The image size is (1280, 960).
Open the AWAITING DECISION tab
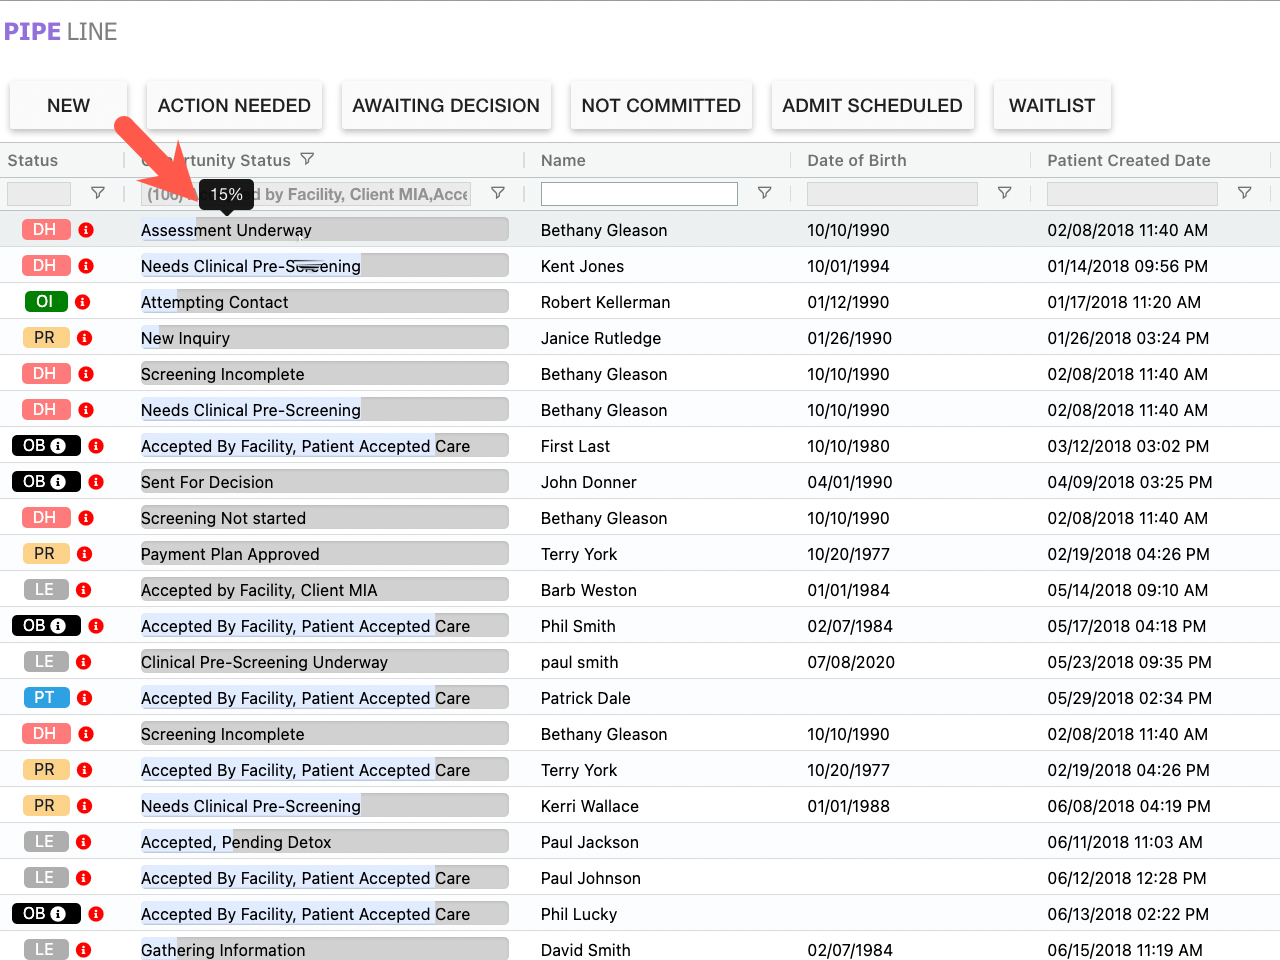(445, 106)
